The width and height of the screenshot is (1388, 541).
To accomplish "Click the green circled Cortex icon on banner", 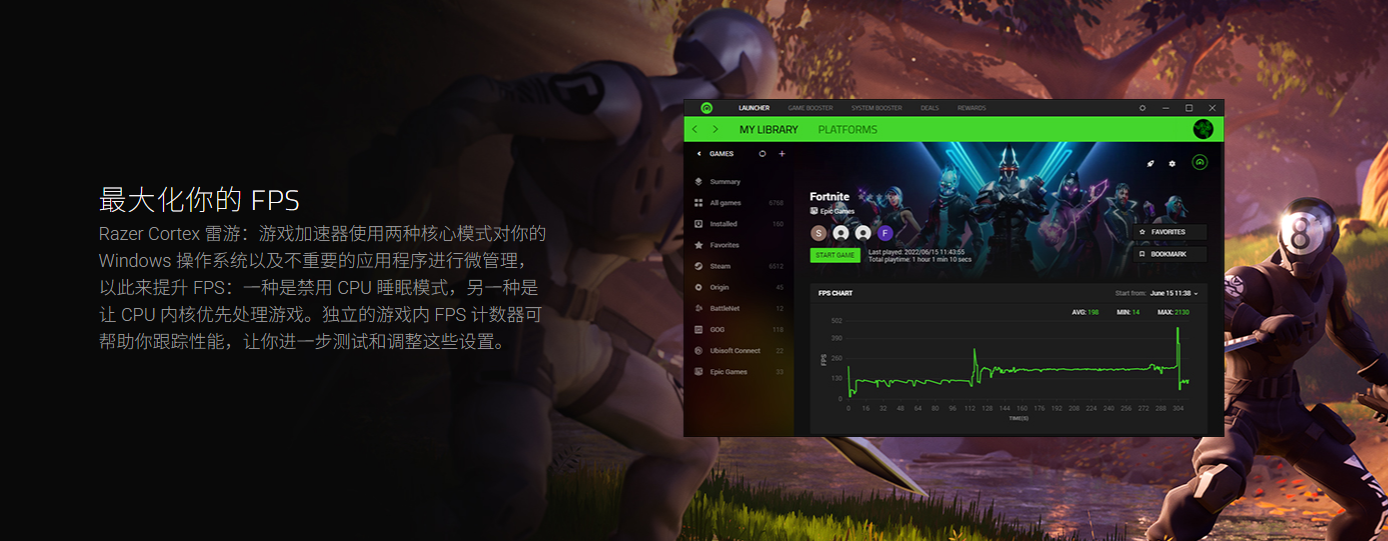I will [1200, 162].
